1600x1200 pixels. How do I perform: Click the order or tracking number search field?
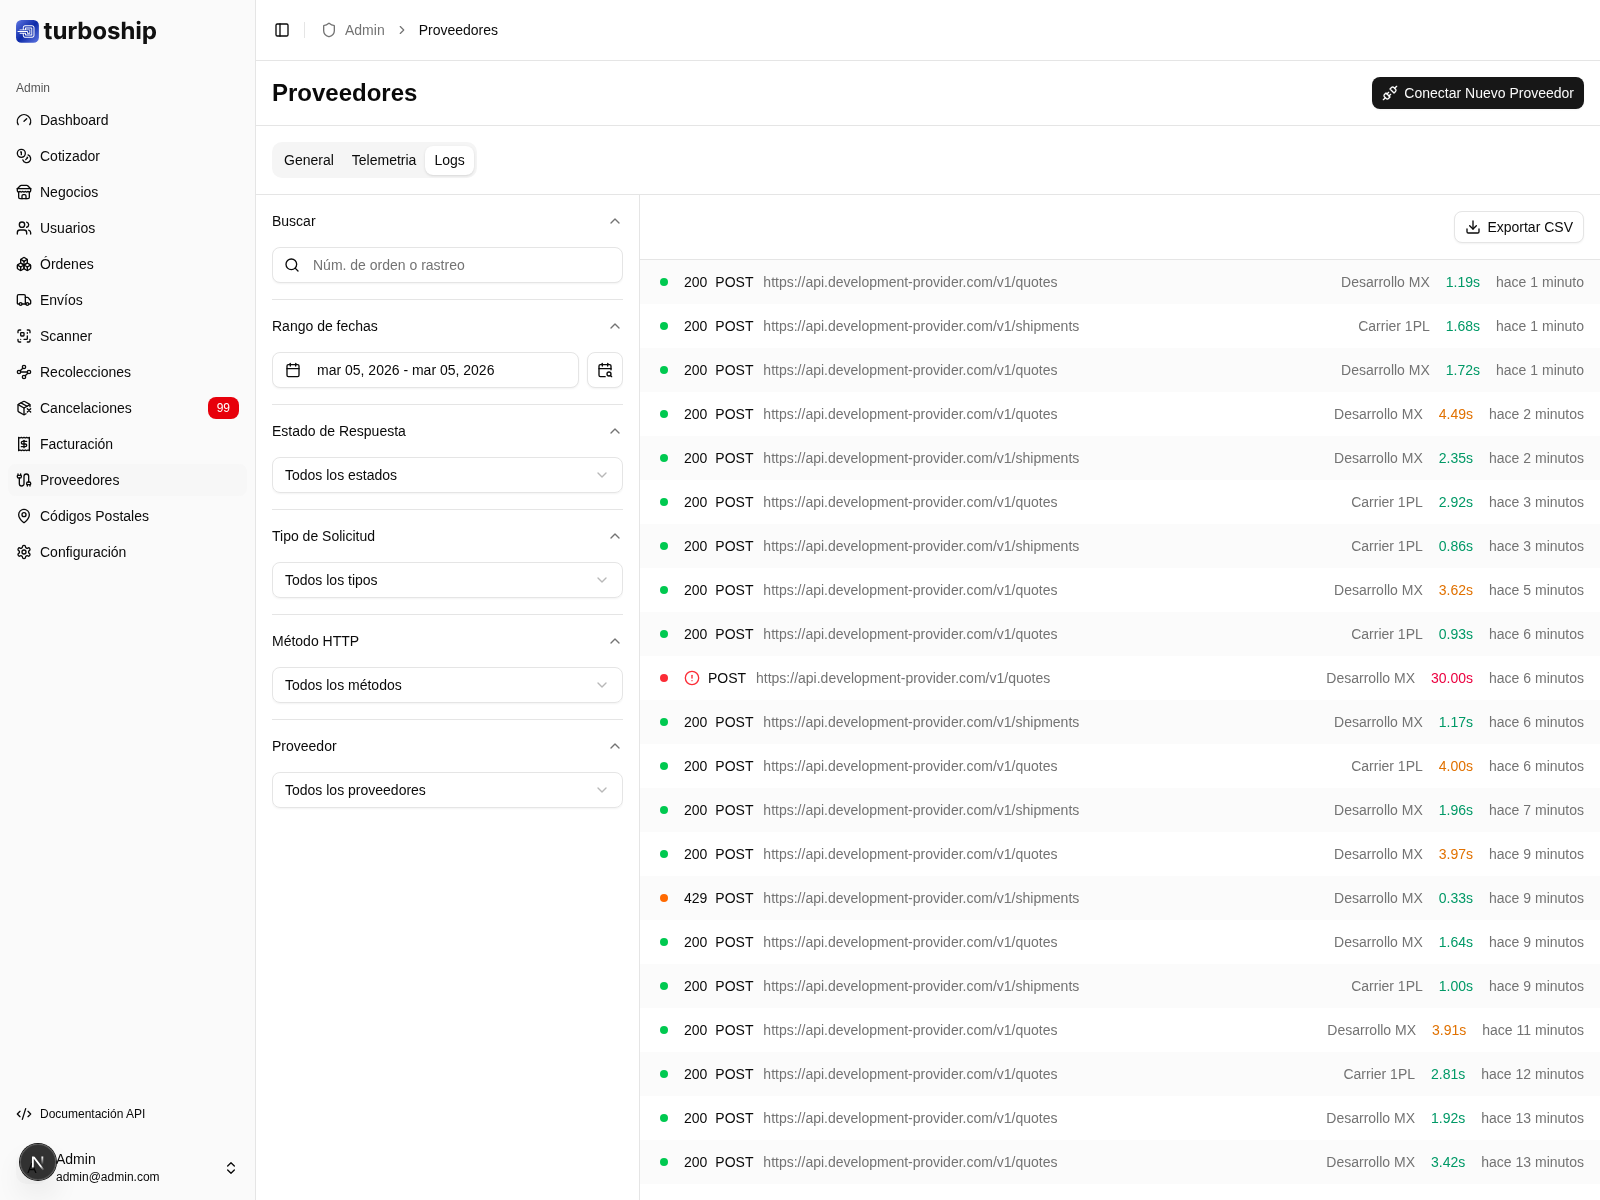pos(447,265)
